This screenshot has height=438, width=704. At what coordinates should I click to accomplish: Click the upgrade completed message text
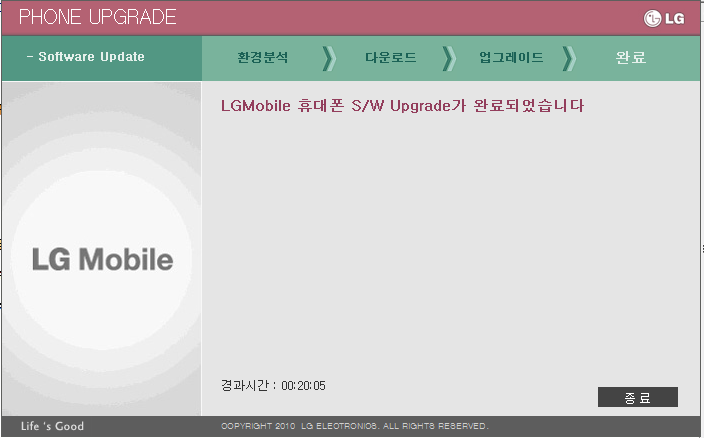click(x=402, y=105)
